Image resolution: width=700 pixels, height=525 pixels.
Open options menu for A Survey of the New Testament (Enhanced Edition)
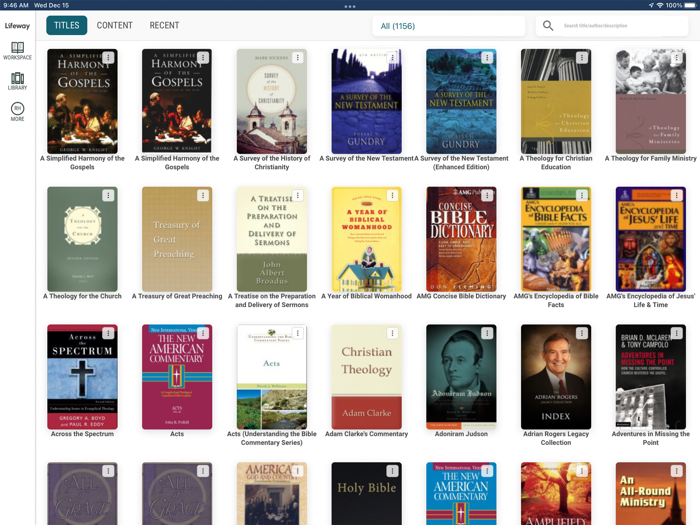pos(487,58)
